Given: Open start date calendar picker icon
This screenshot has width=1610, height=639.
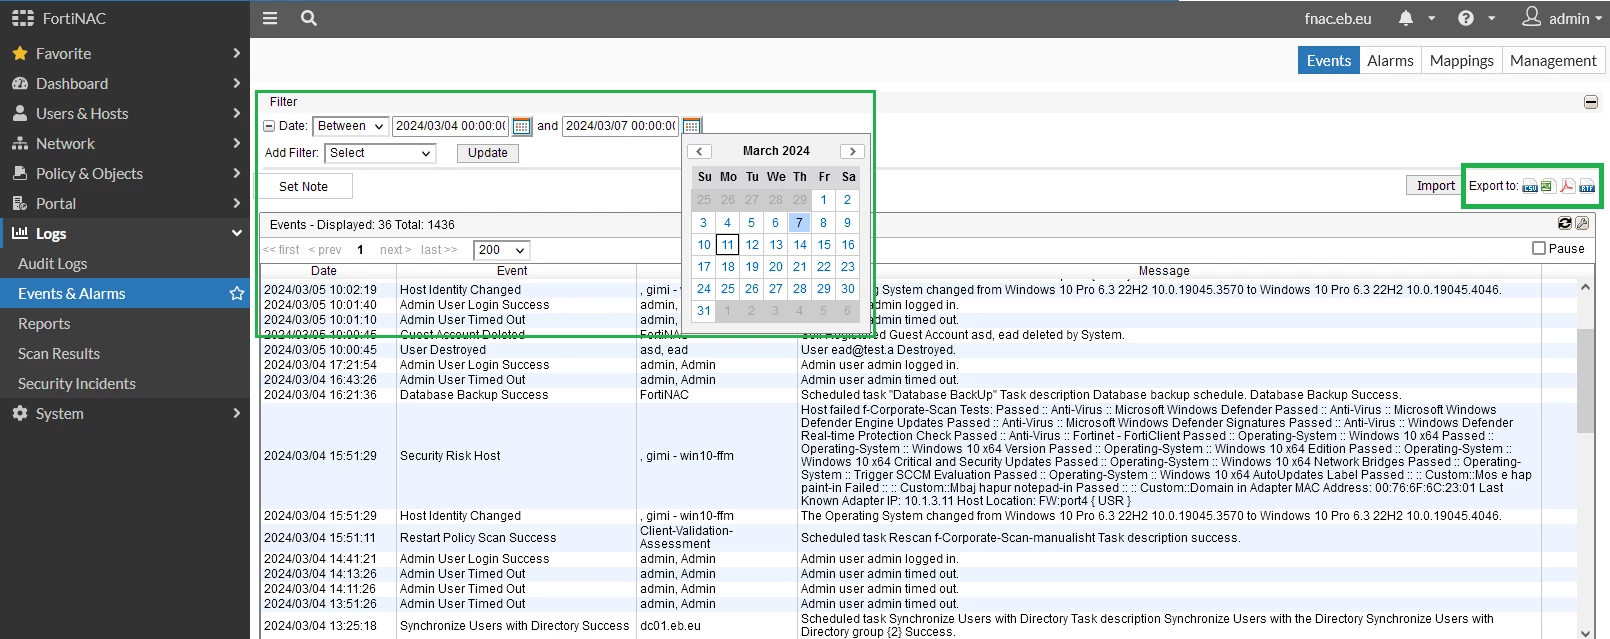Looking at the screenshot, I should pyautogui.click(x=521, y=126).
